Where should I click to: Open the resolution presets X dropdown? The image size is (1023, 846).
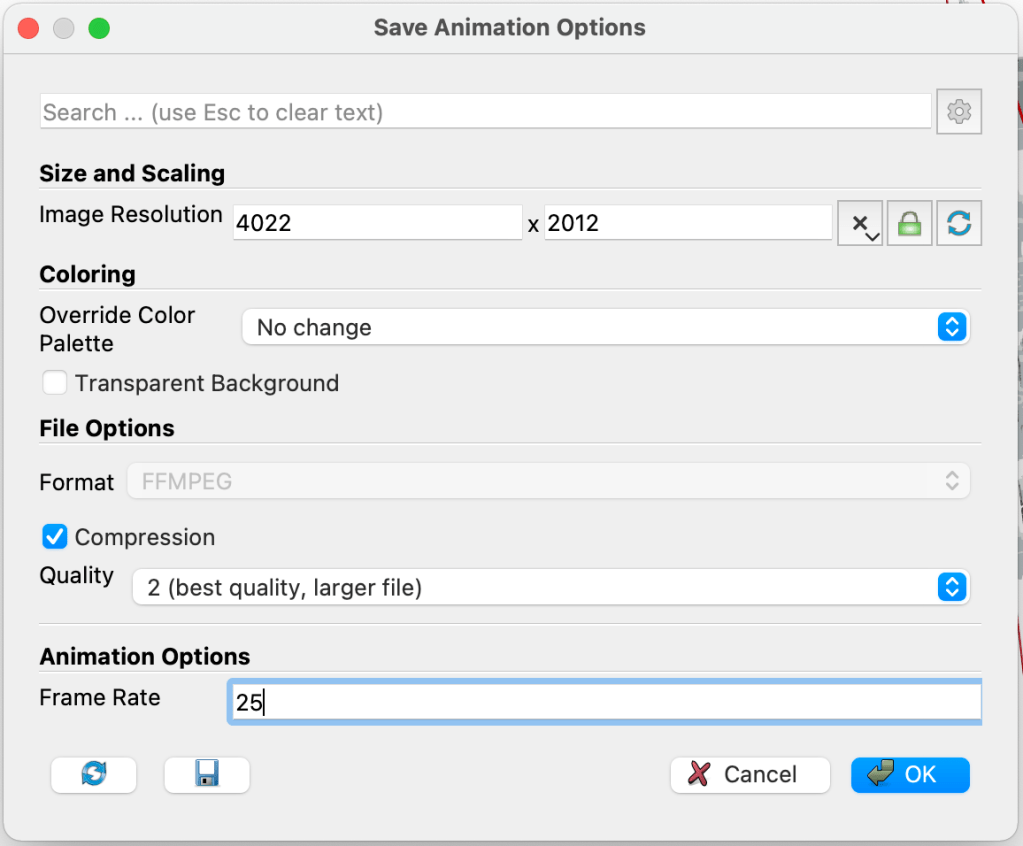(x=859, y=224)
